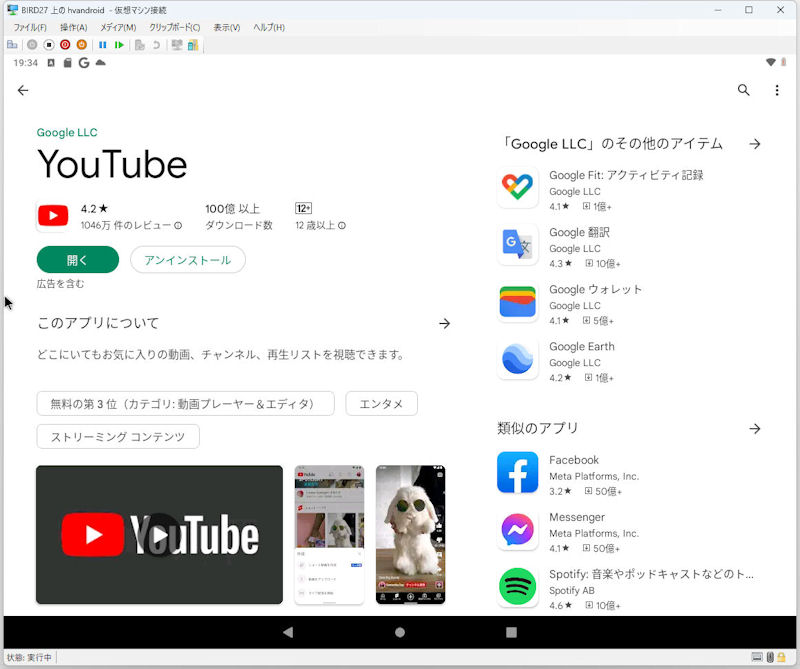This screenshot has height=669, width=800.
Task: Click the gray Start toolbar icon
Action: (x=32, y=45)
